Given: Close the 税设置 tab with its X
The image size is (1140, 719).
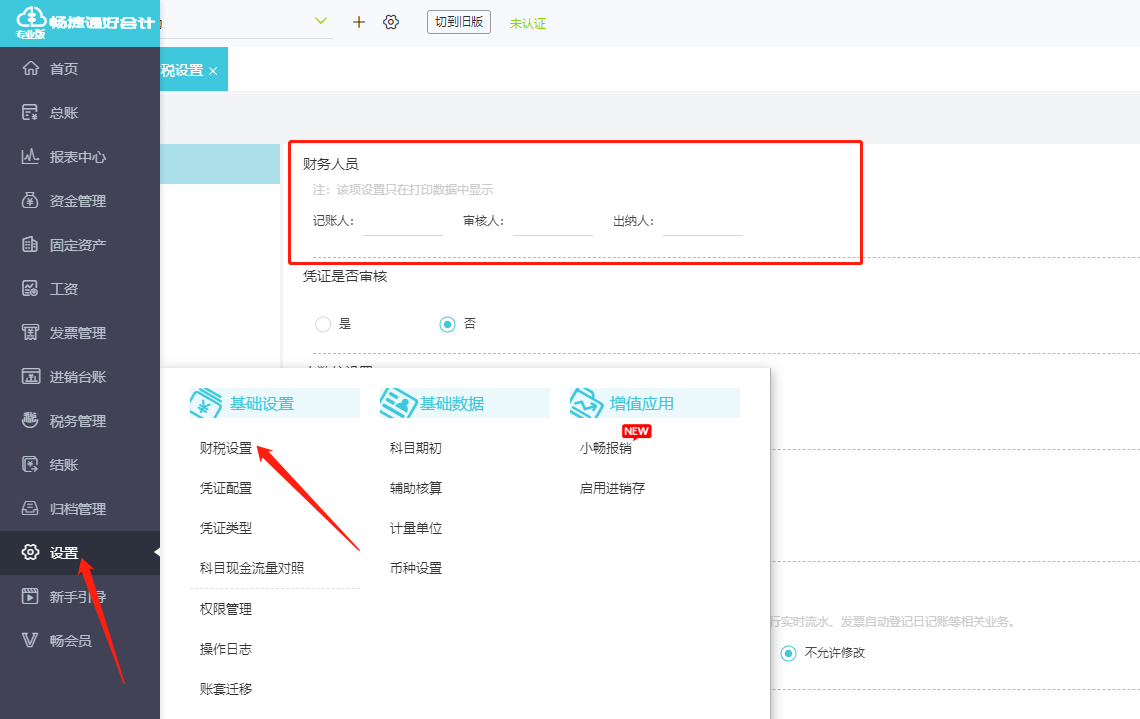Looking at the screenshot, I should pos(213,71).
